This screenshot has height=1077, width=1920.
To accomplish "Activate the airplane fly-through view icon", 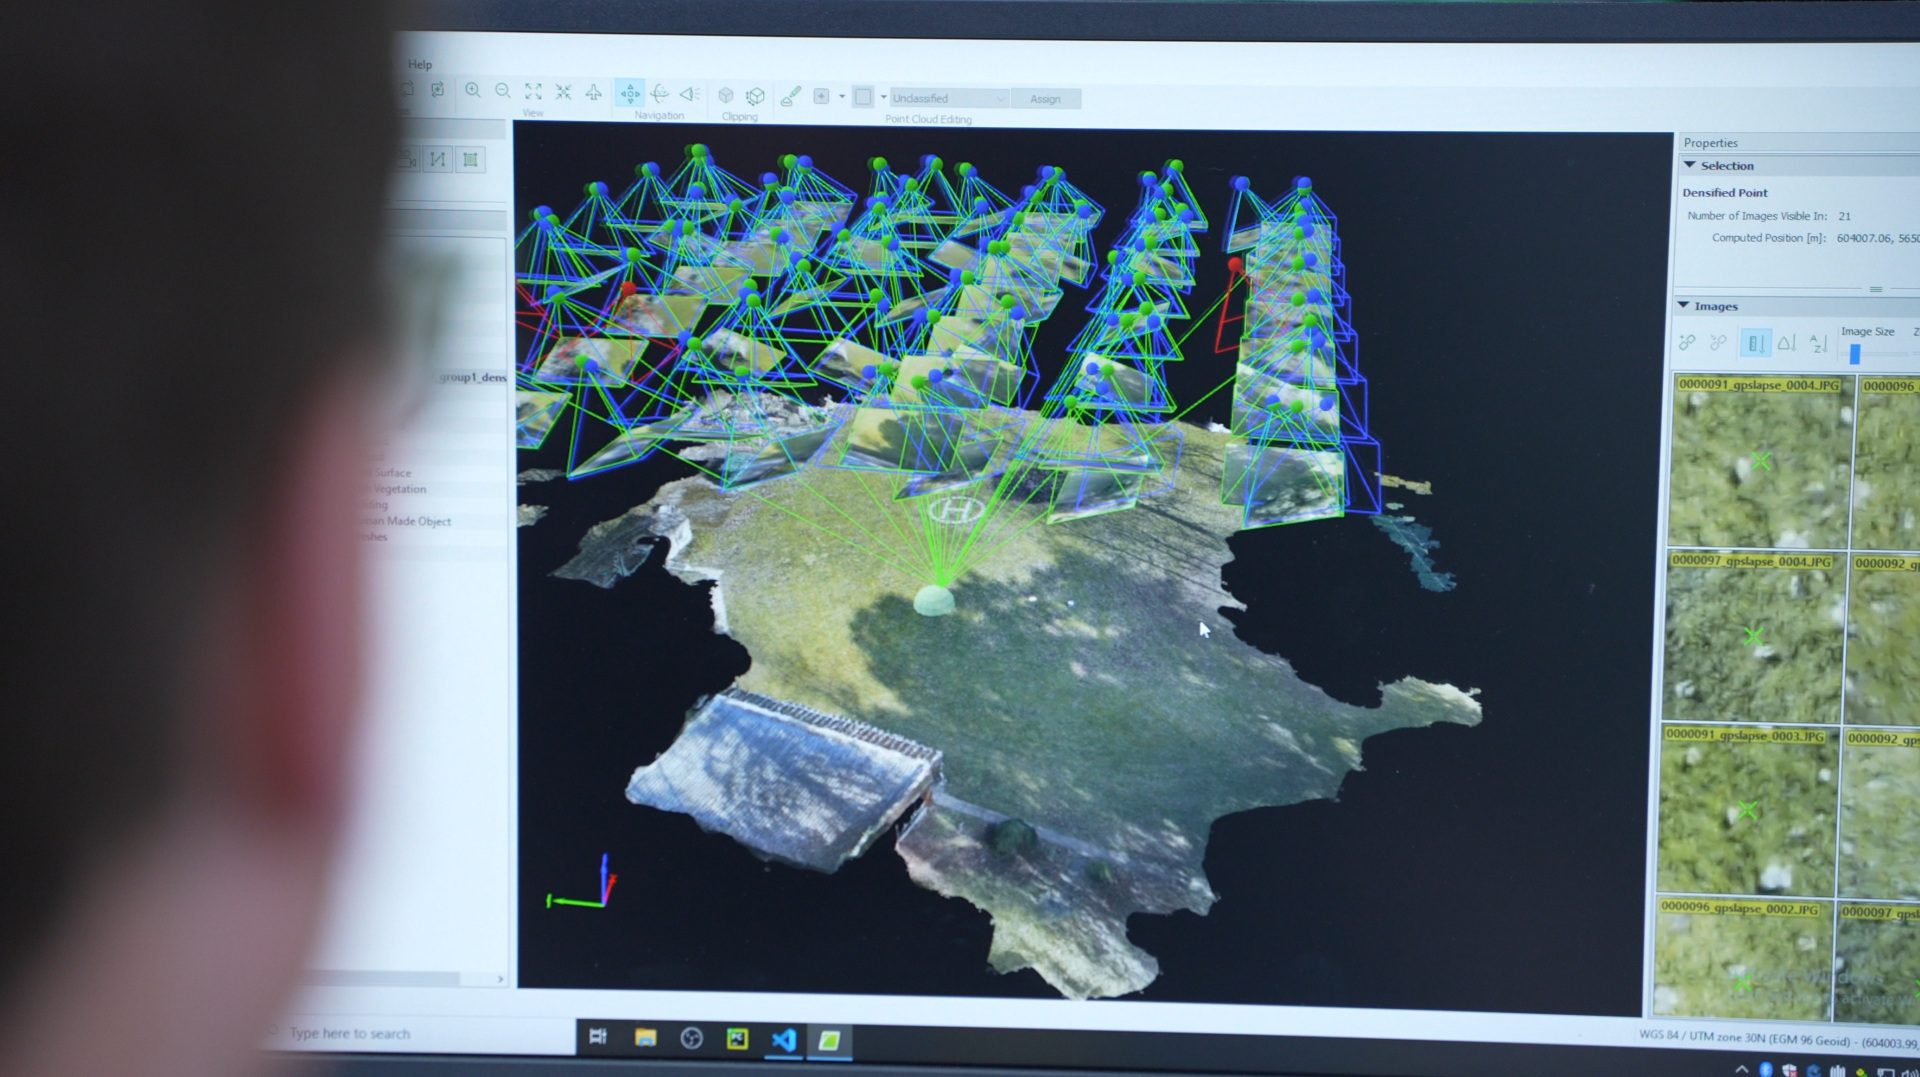I will (x=594, y=93).
